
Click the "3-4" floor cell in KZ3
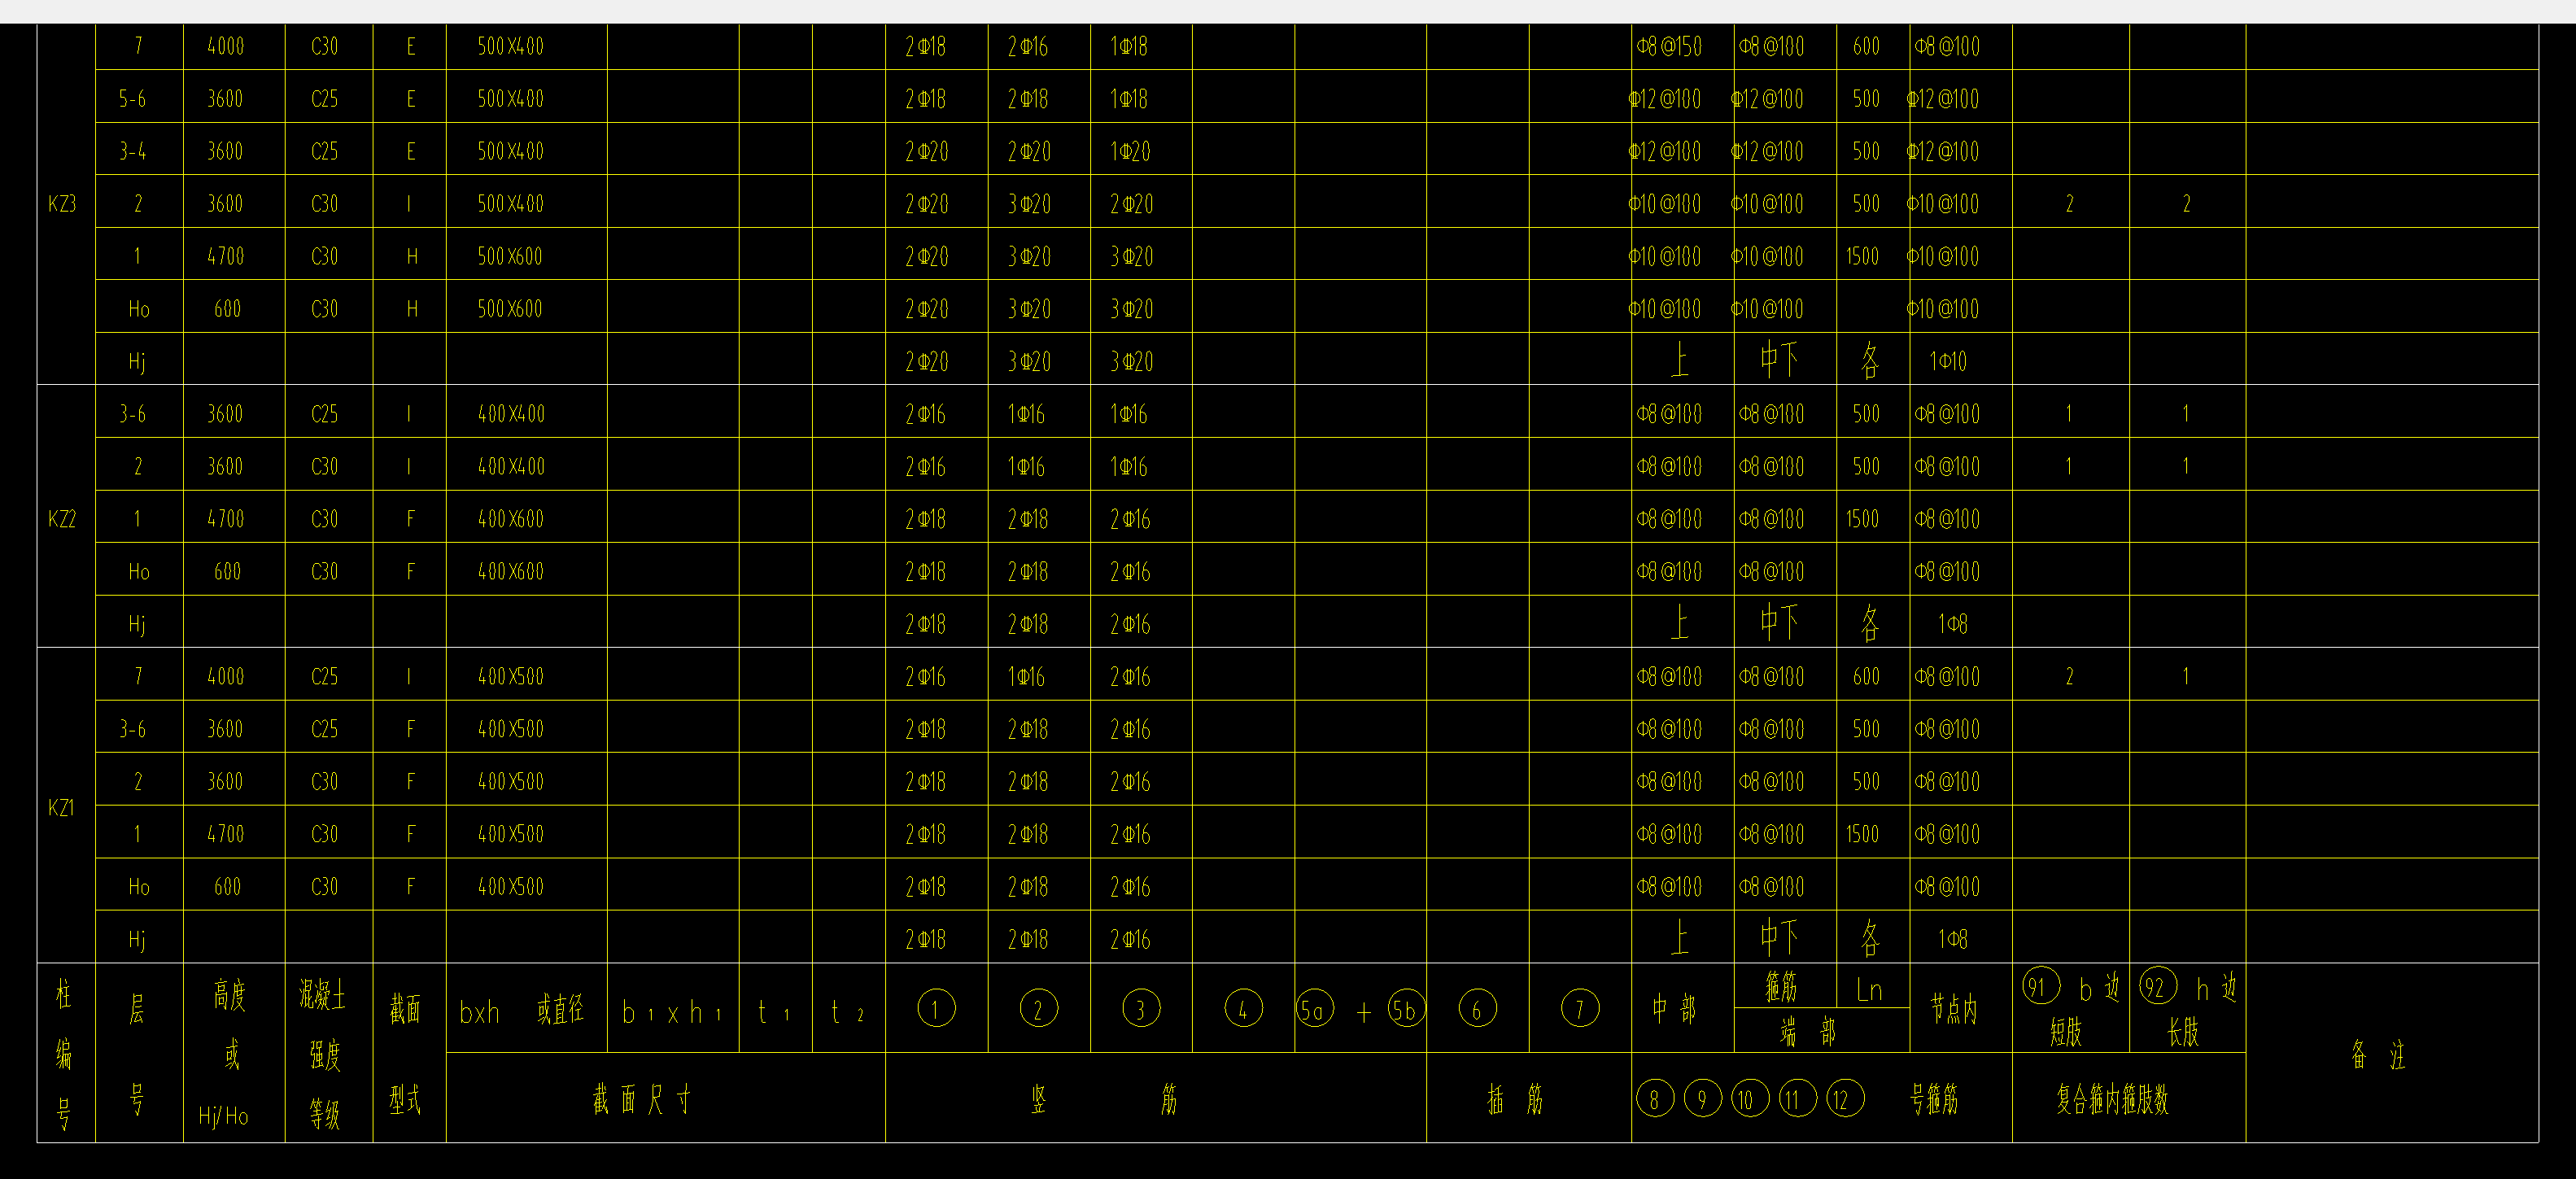click(x=132, y=151)
